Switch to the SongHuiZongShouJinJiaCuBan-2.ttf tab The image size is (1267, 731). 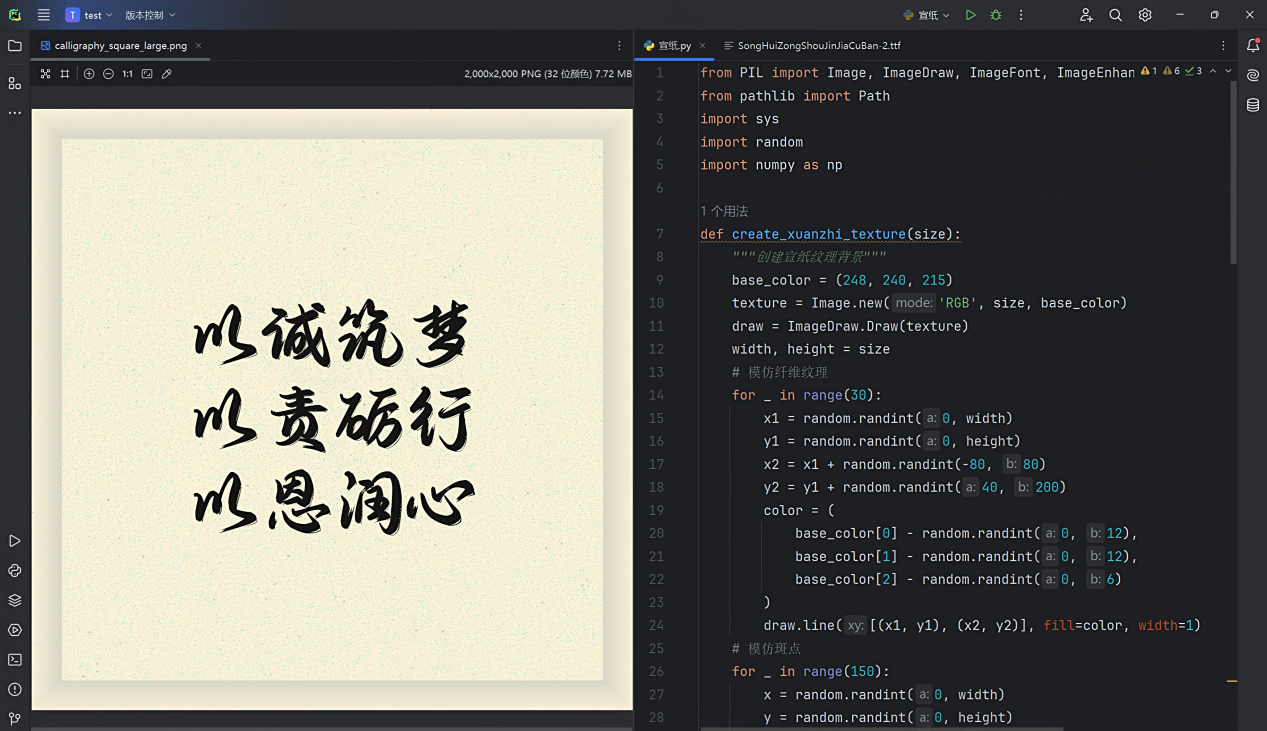pyautogui.click(x=811, y=46)
